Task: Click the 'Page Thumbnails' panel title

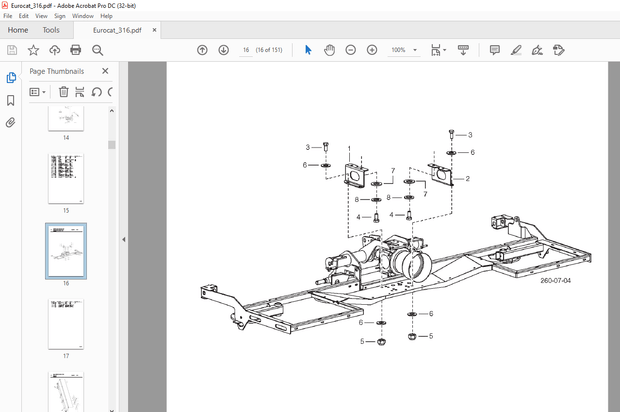Action: 57,71
